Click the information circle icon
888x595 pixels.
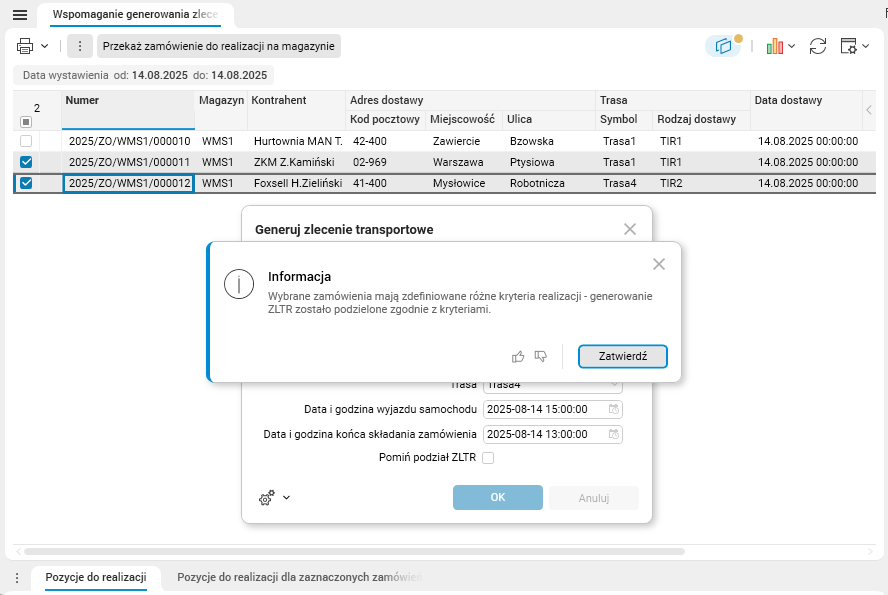[238, 284]
